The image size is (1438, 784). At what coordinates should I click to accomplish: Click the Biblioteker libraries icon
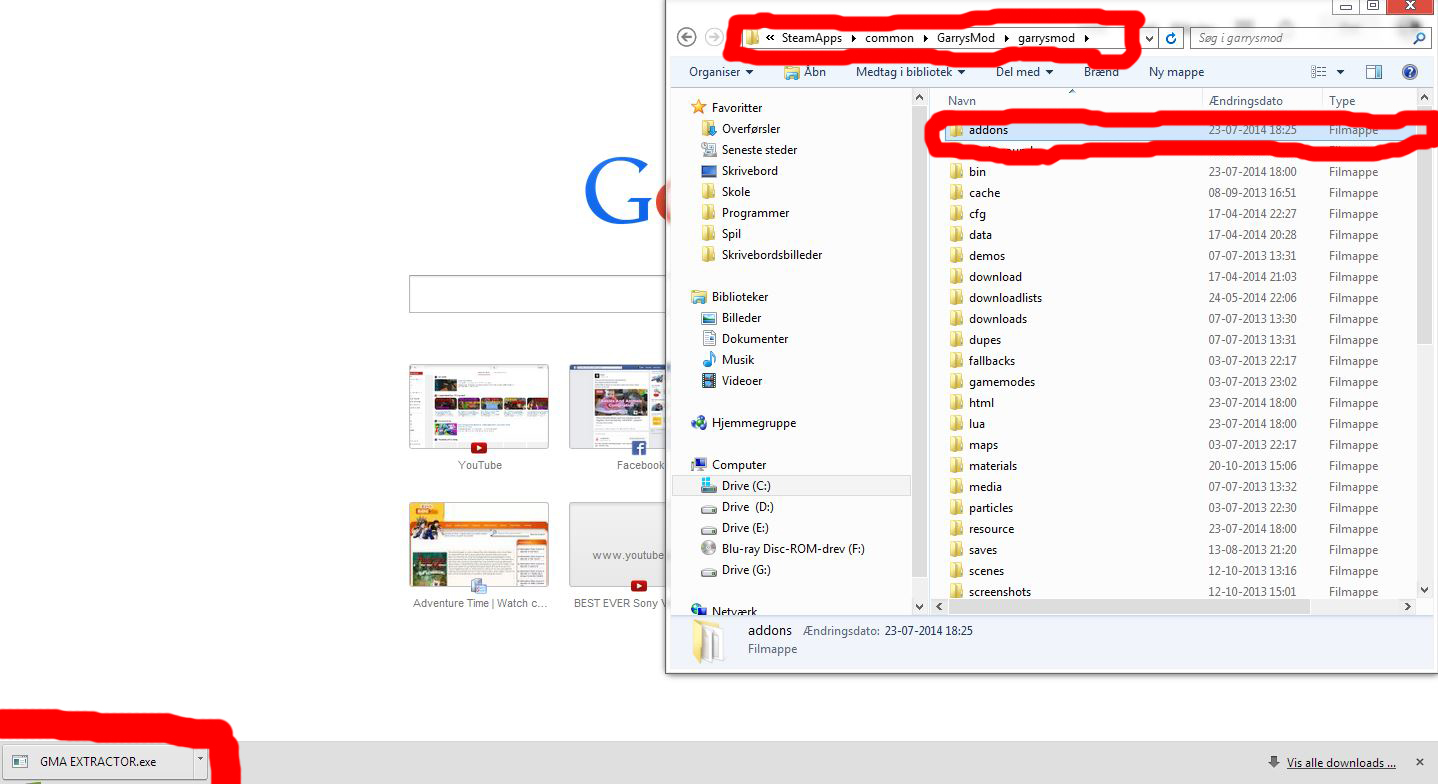click(699, 296)
